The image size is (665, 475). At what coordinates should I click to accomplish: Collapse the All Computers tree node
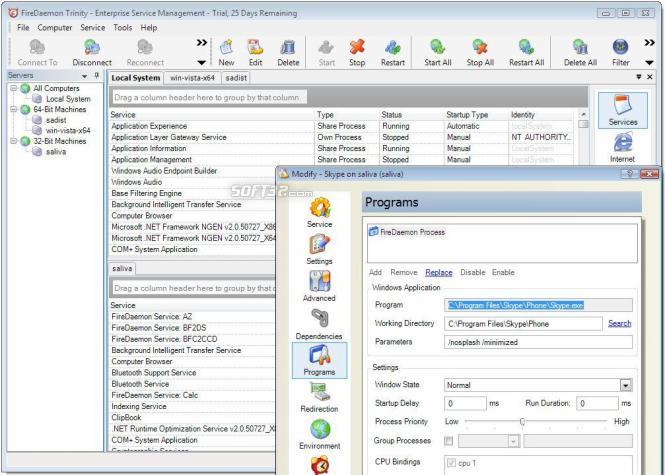(x=14, y=88)
